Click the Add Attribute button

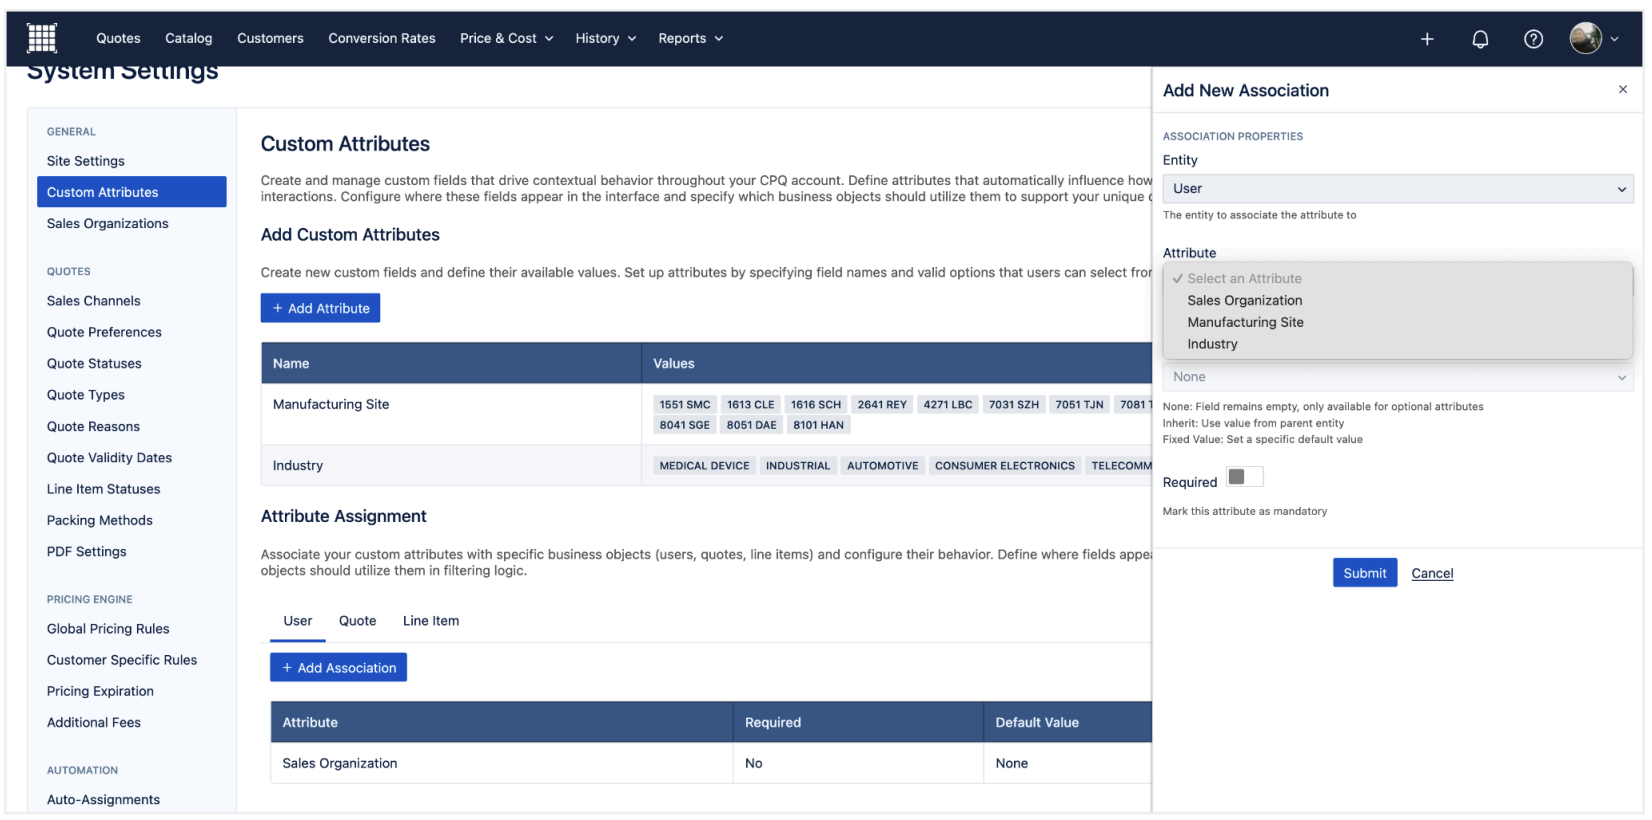pos(320,308)
